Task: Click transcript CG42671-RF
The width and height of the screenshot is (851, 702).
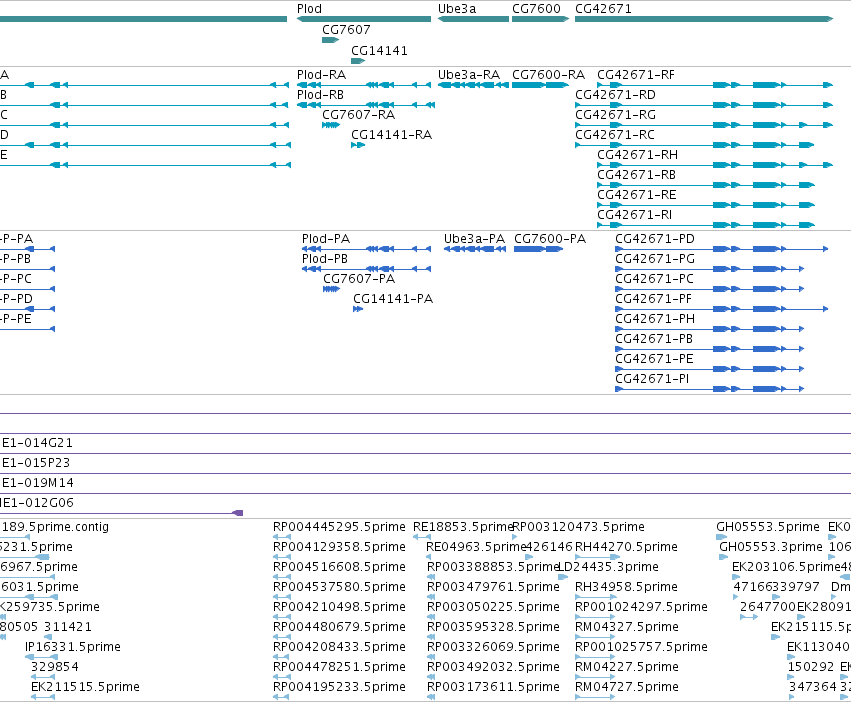Action: pos(636,74)
